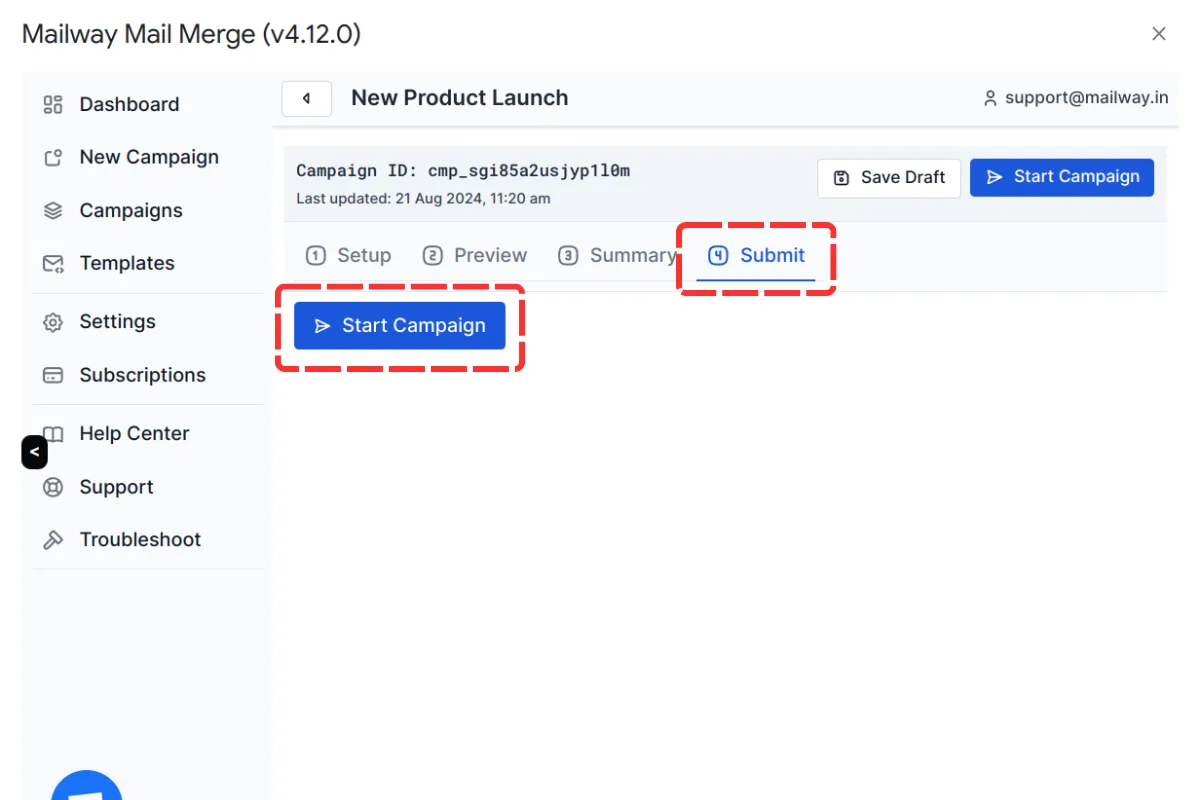1200x800 pixels.
Task: Click the New Campaign icon in sidebar
Action: pos(53,158)
